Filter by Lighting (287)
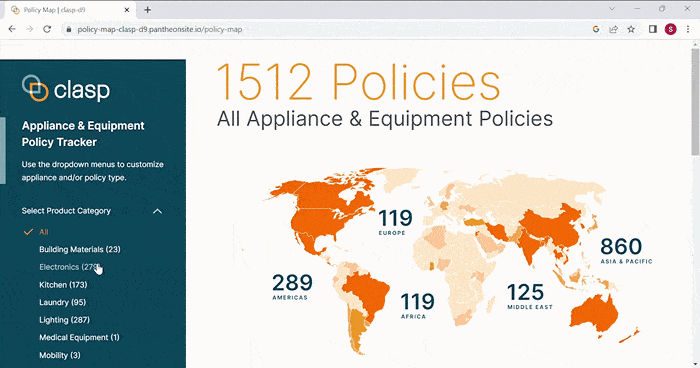This screenshot has width=700, height=368. [64, 320]
